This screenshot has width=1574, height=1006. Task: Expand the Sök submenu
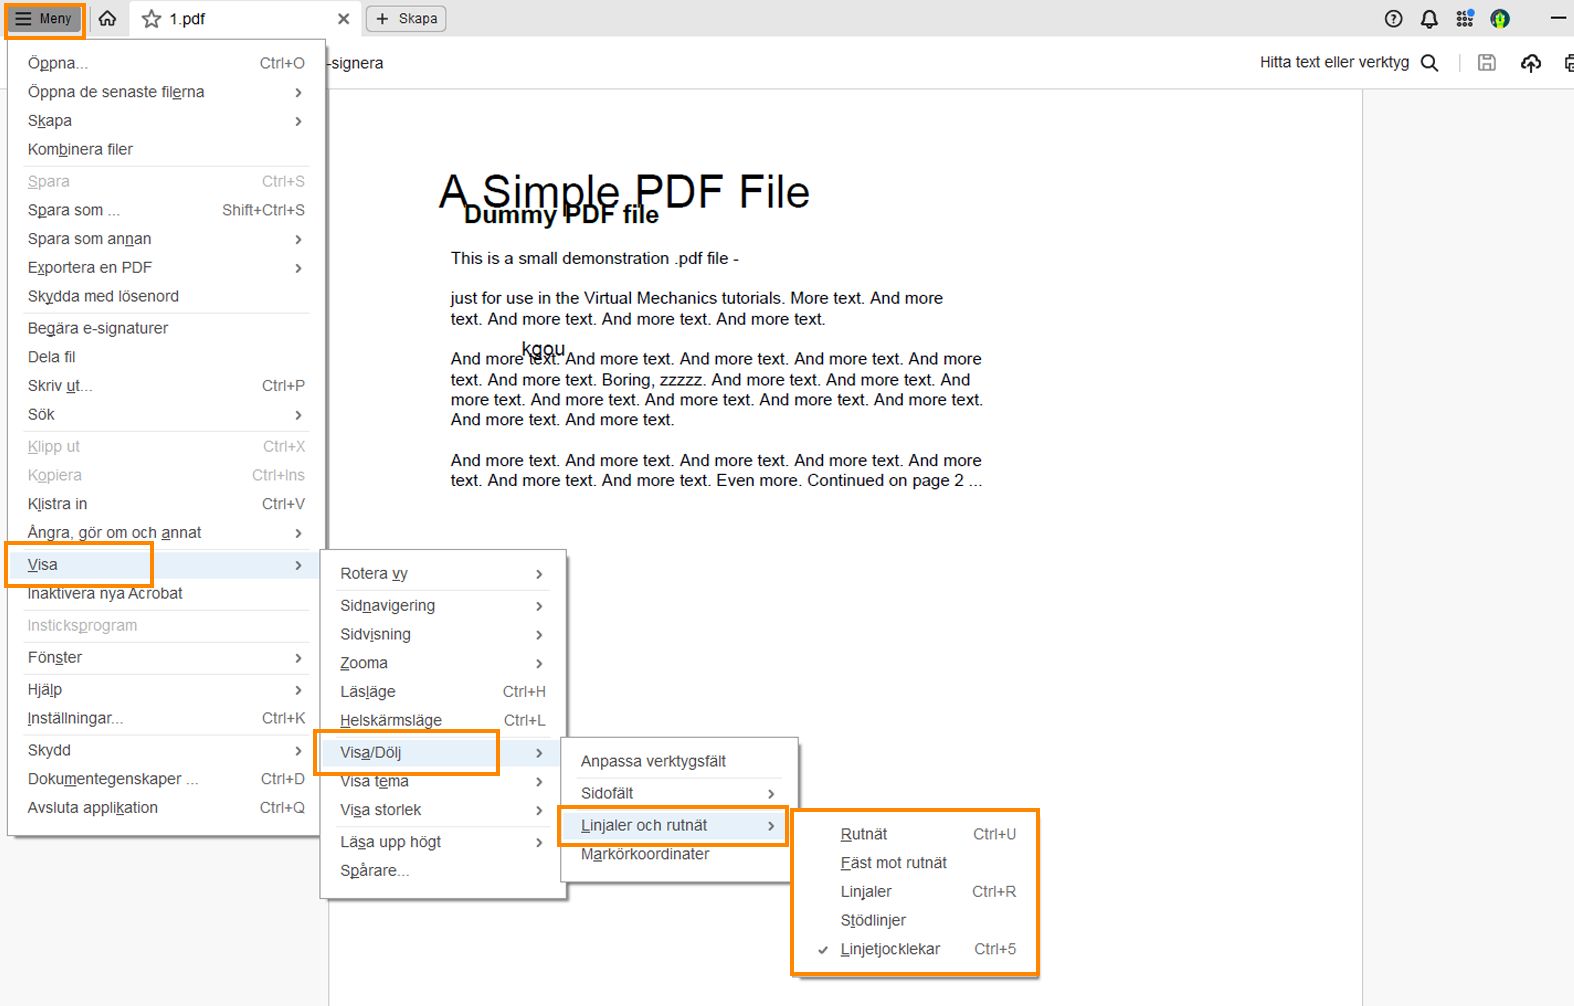point(166,414)
